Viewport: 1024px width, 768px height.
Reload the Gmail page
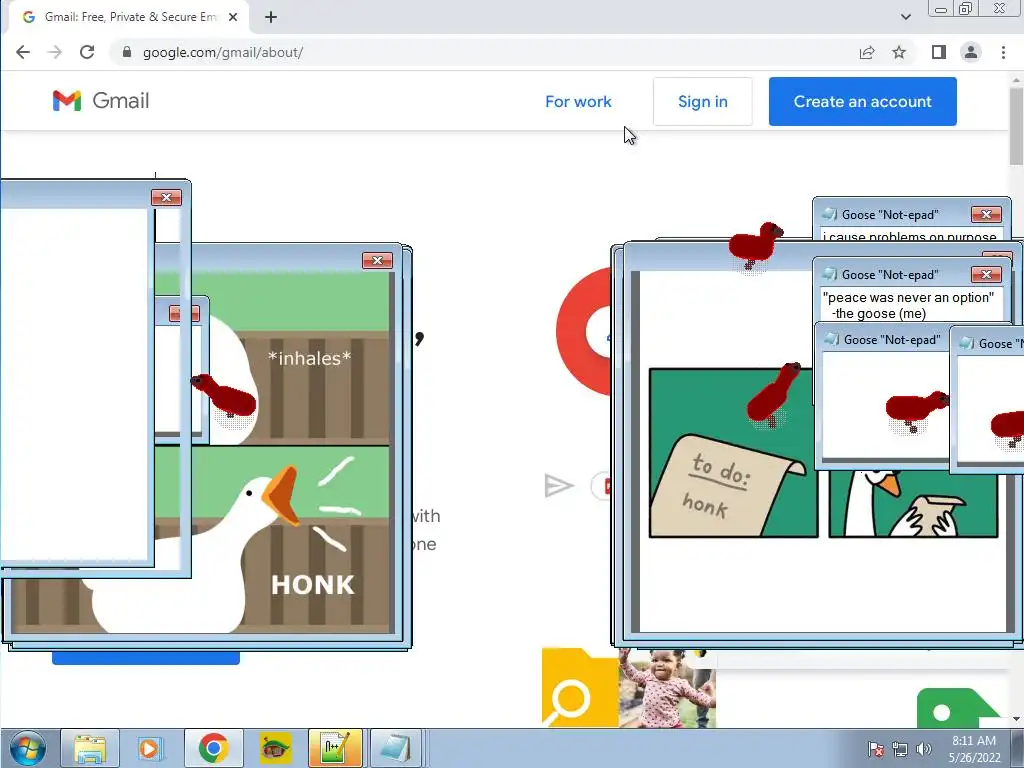[x=87, y=52]
